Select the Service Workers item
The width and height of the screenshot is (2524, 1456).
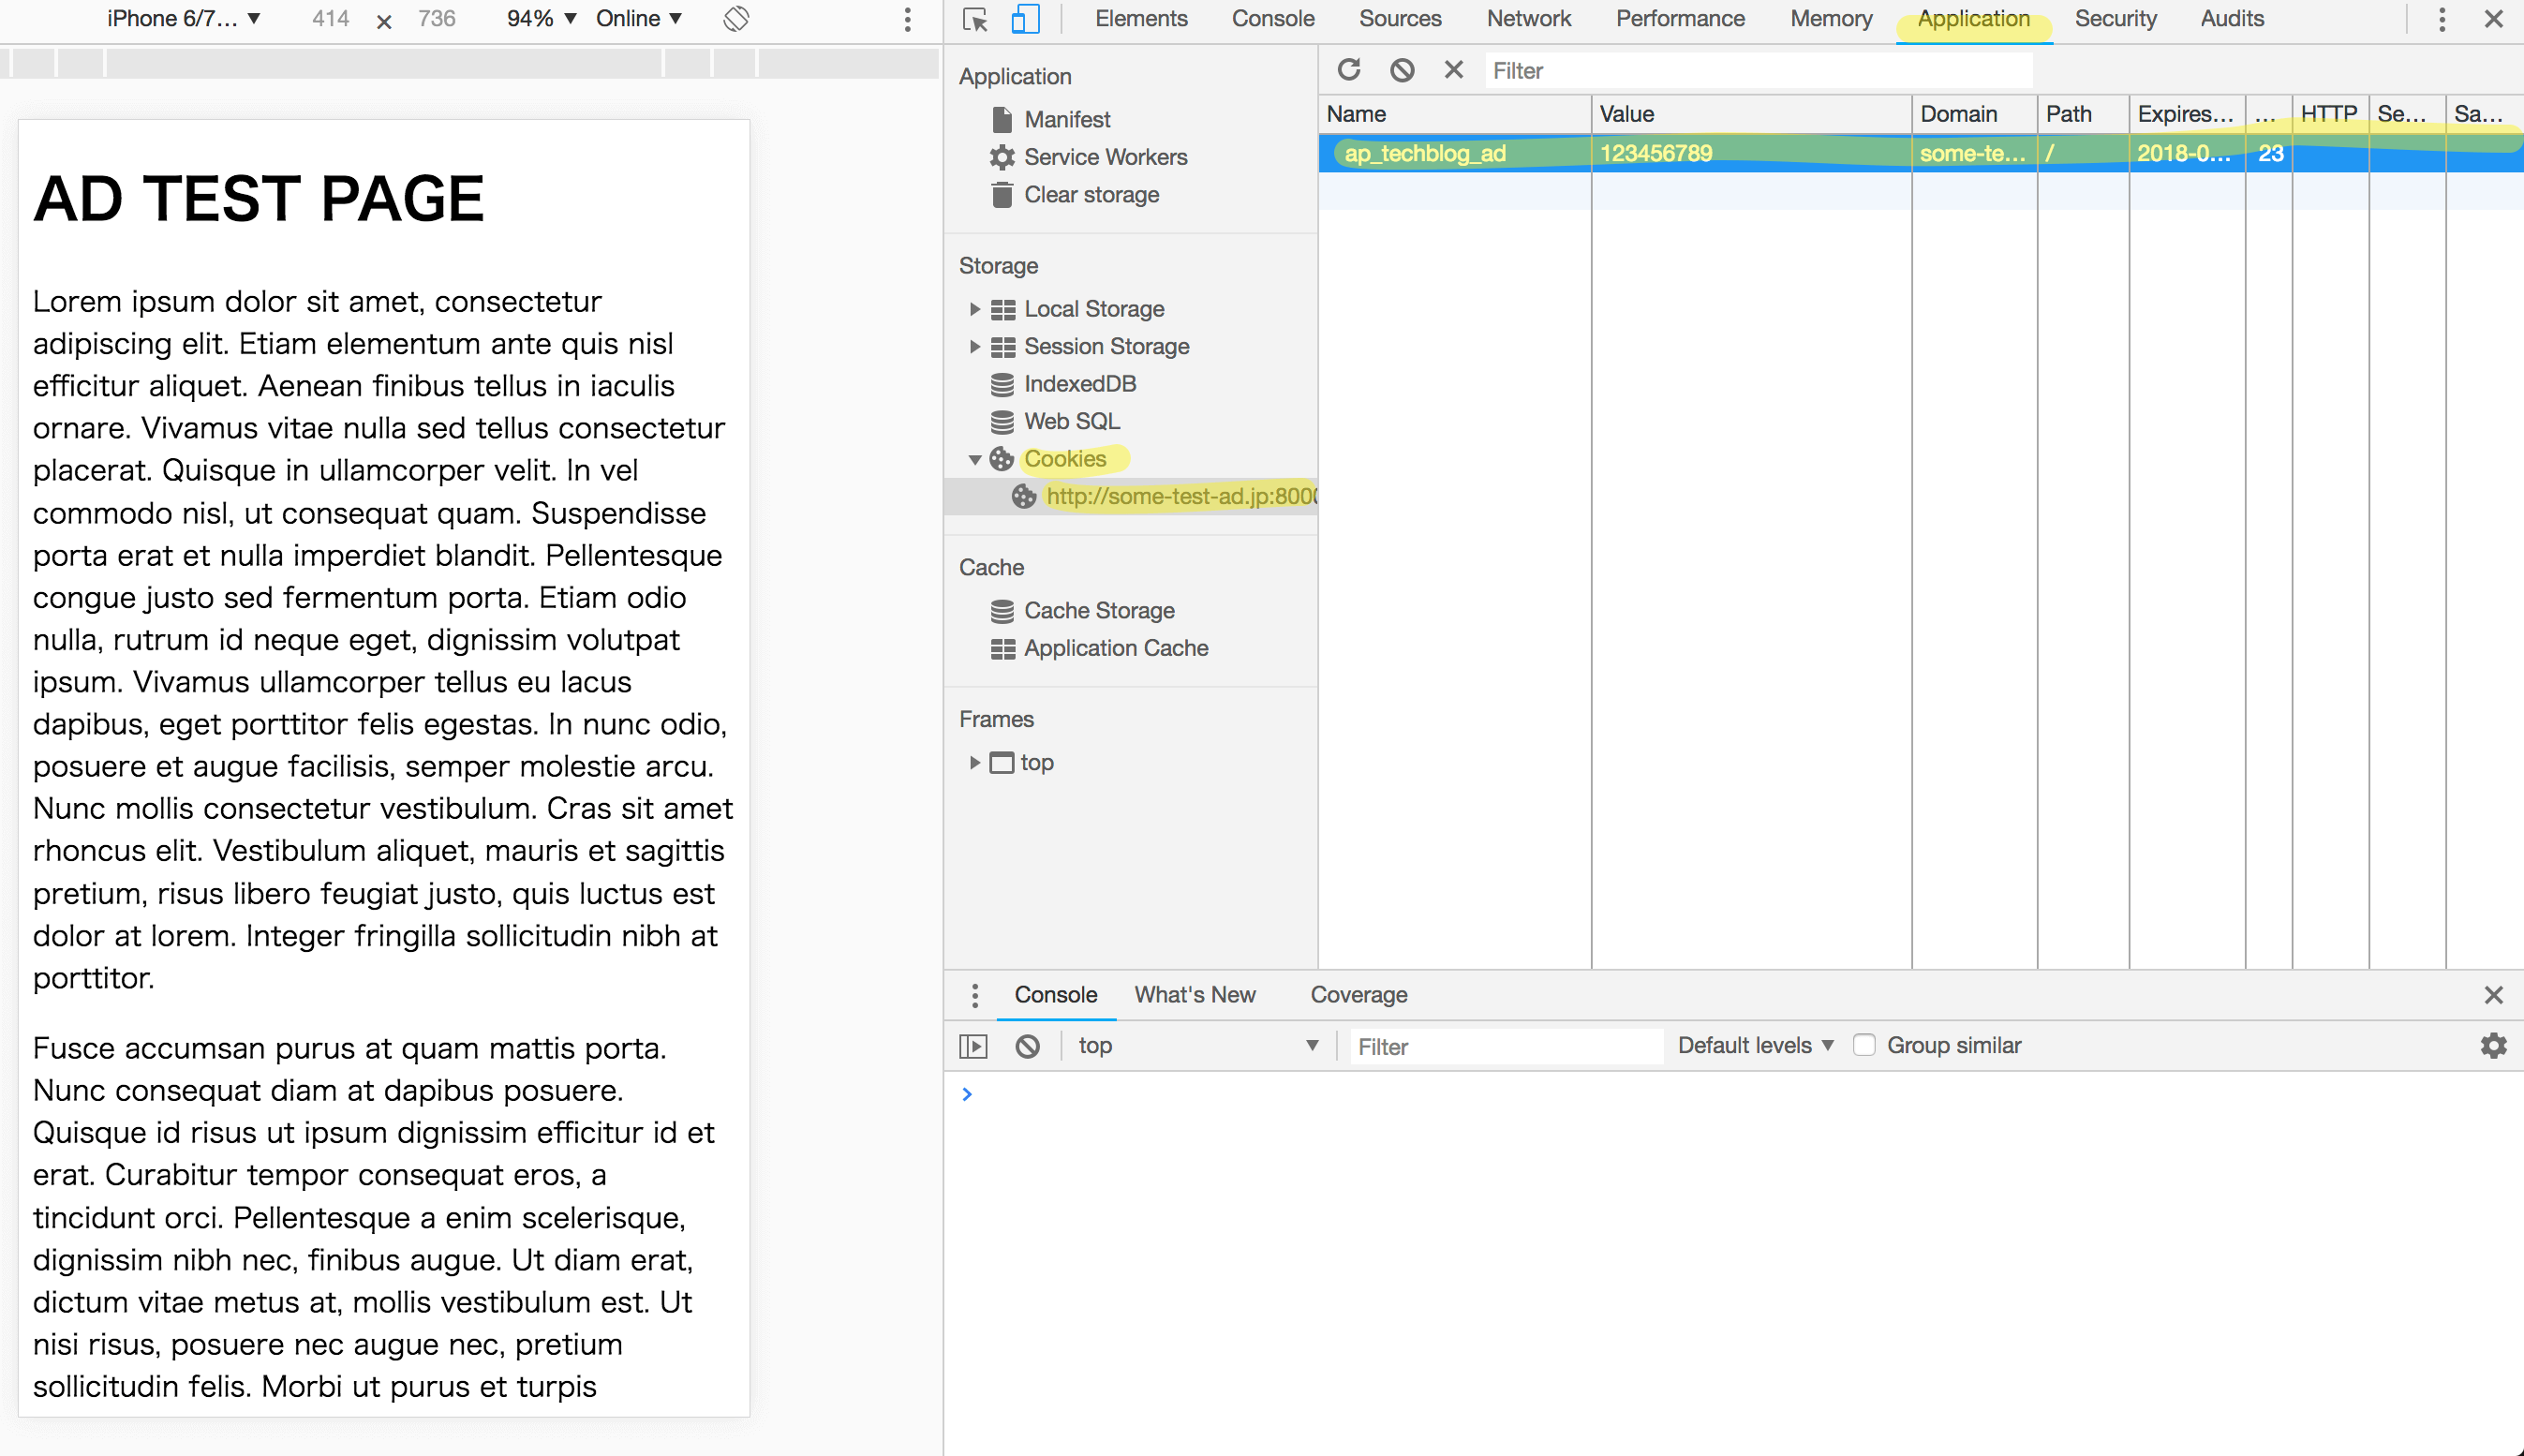(x=1105, y=157)
